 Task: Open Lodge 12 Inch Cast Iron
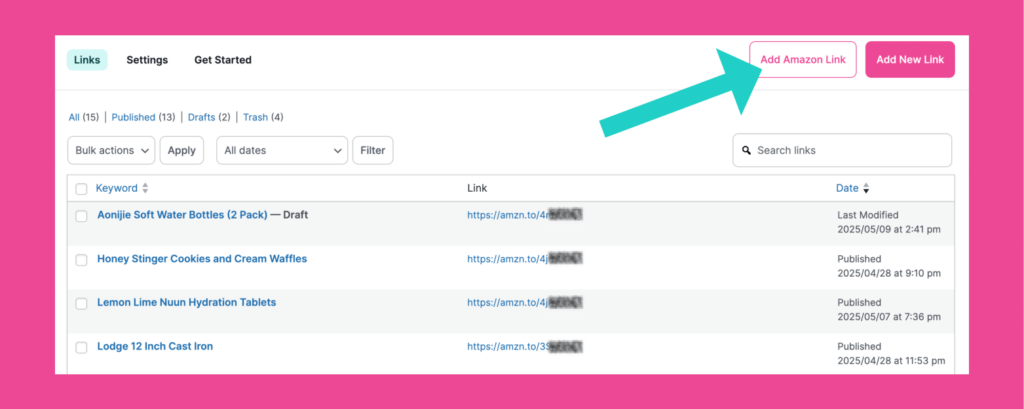pos(155,346)
